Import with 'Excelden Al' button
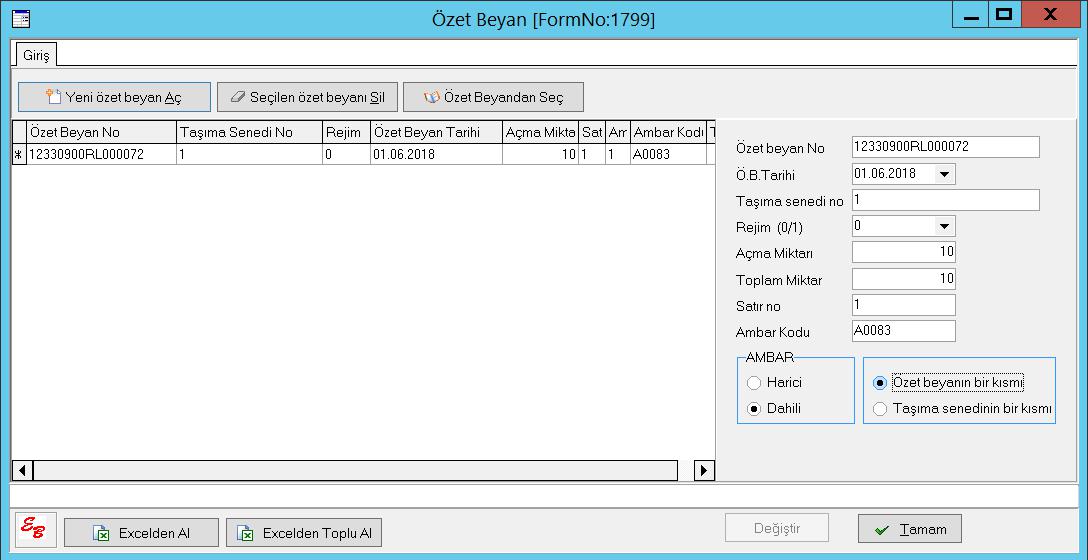The height and width of the screenshot is (560, 1088). tap(141, 533)
